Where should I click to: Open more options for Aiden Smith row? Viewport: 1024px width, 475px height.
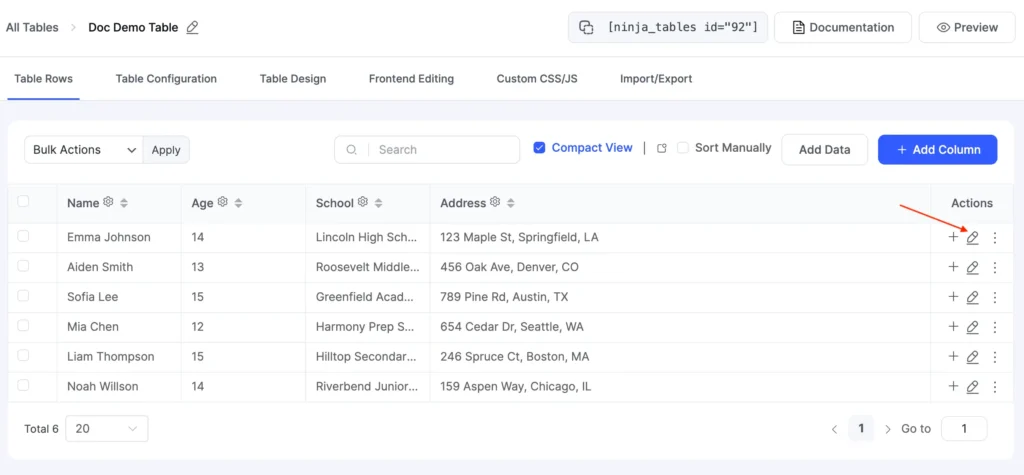[995, 268]
